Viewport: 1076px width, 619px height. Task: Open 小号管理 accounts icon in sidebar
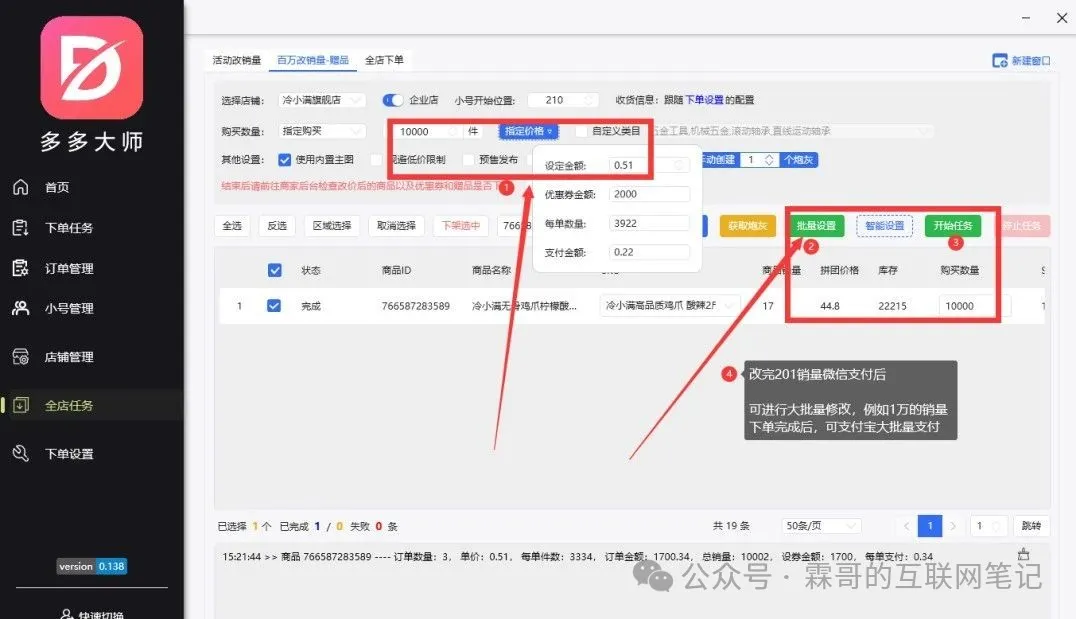(20, 308)
